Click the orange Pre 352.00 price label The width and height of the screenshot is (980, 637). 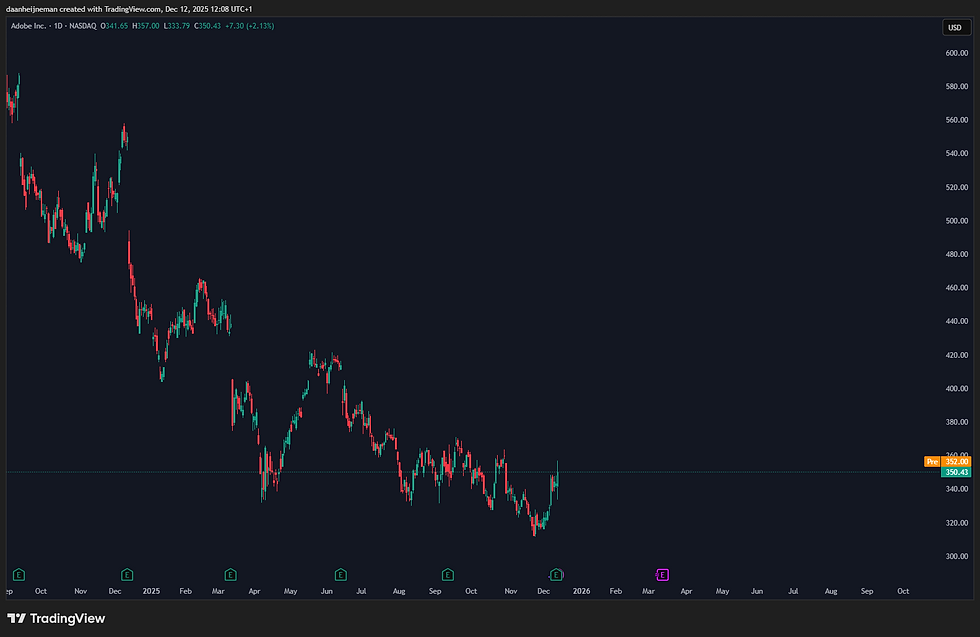pyautogui.click(x=948, y=461)
